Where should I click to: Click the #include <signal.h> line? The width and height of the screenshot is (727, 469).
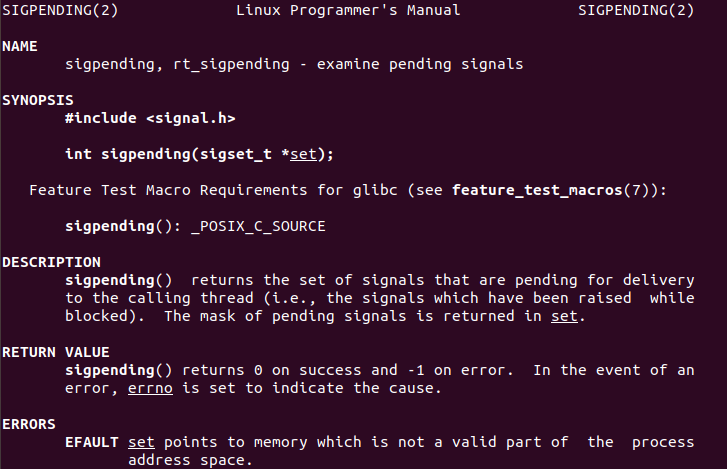point(150,118)
